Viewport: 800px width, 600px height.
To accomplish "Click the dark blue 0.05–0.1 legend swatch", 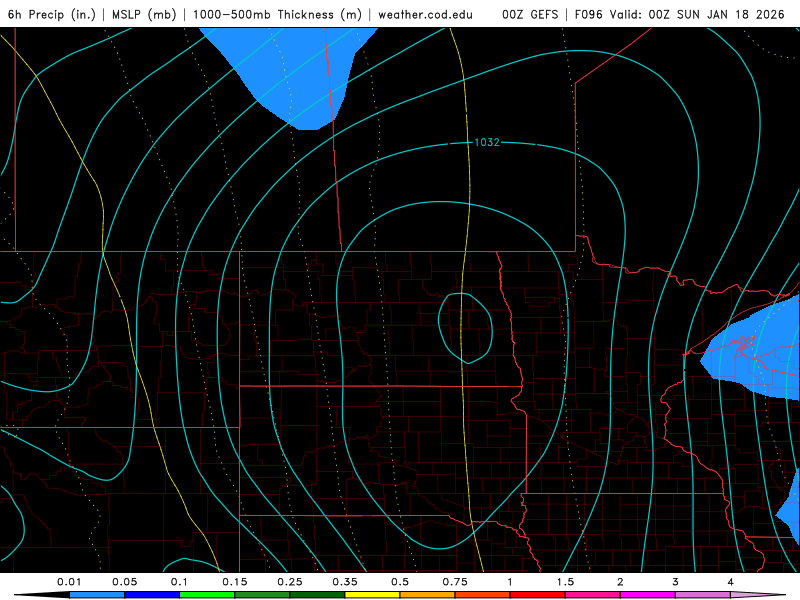I will [x=152, y=595].
